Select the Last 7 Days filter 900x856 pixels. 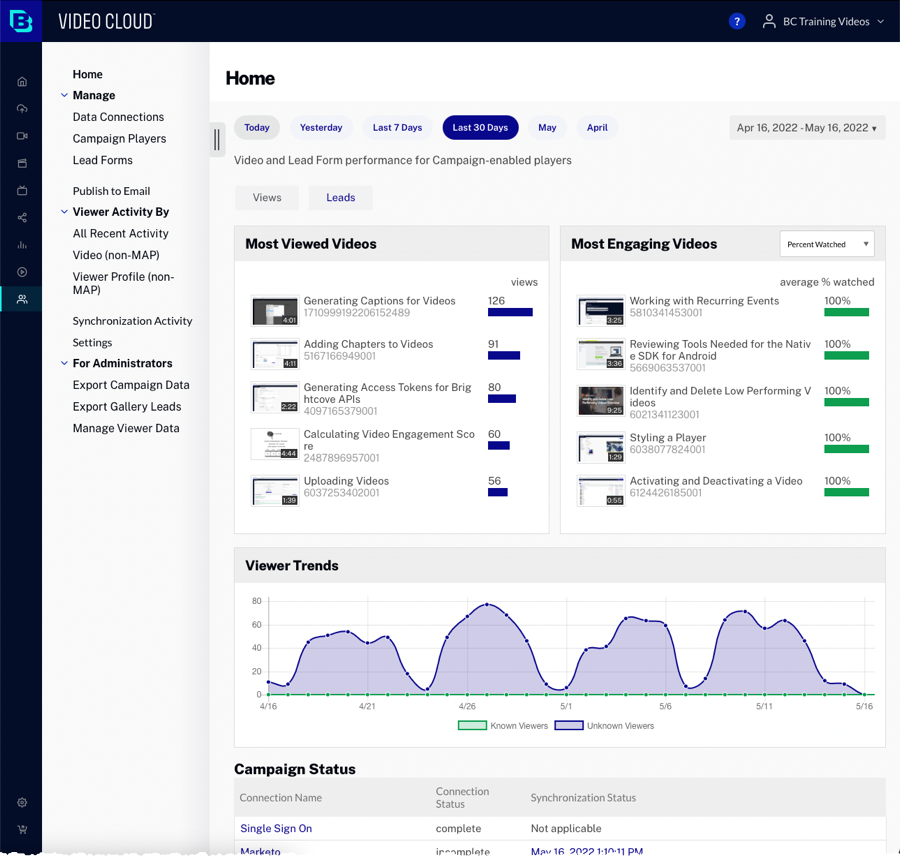coord(397,128)
